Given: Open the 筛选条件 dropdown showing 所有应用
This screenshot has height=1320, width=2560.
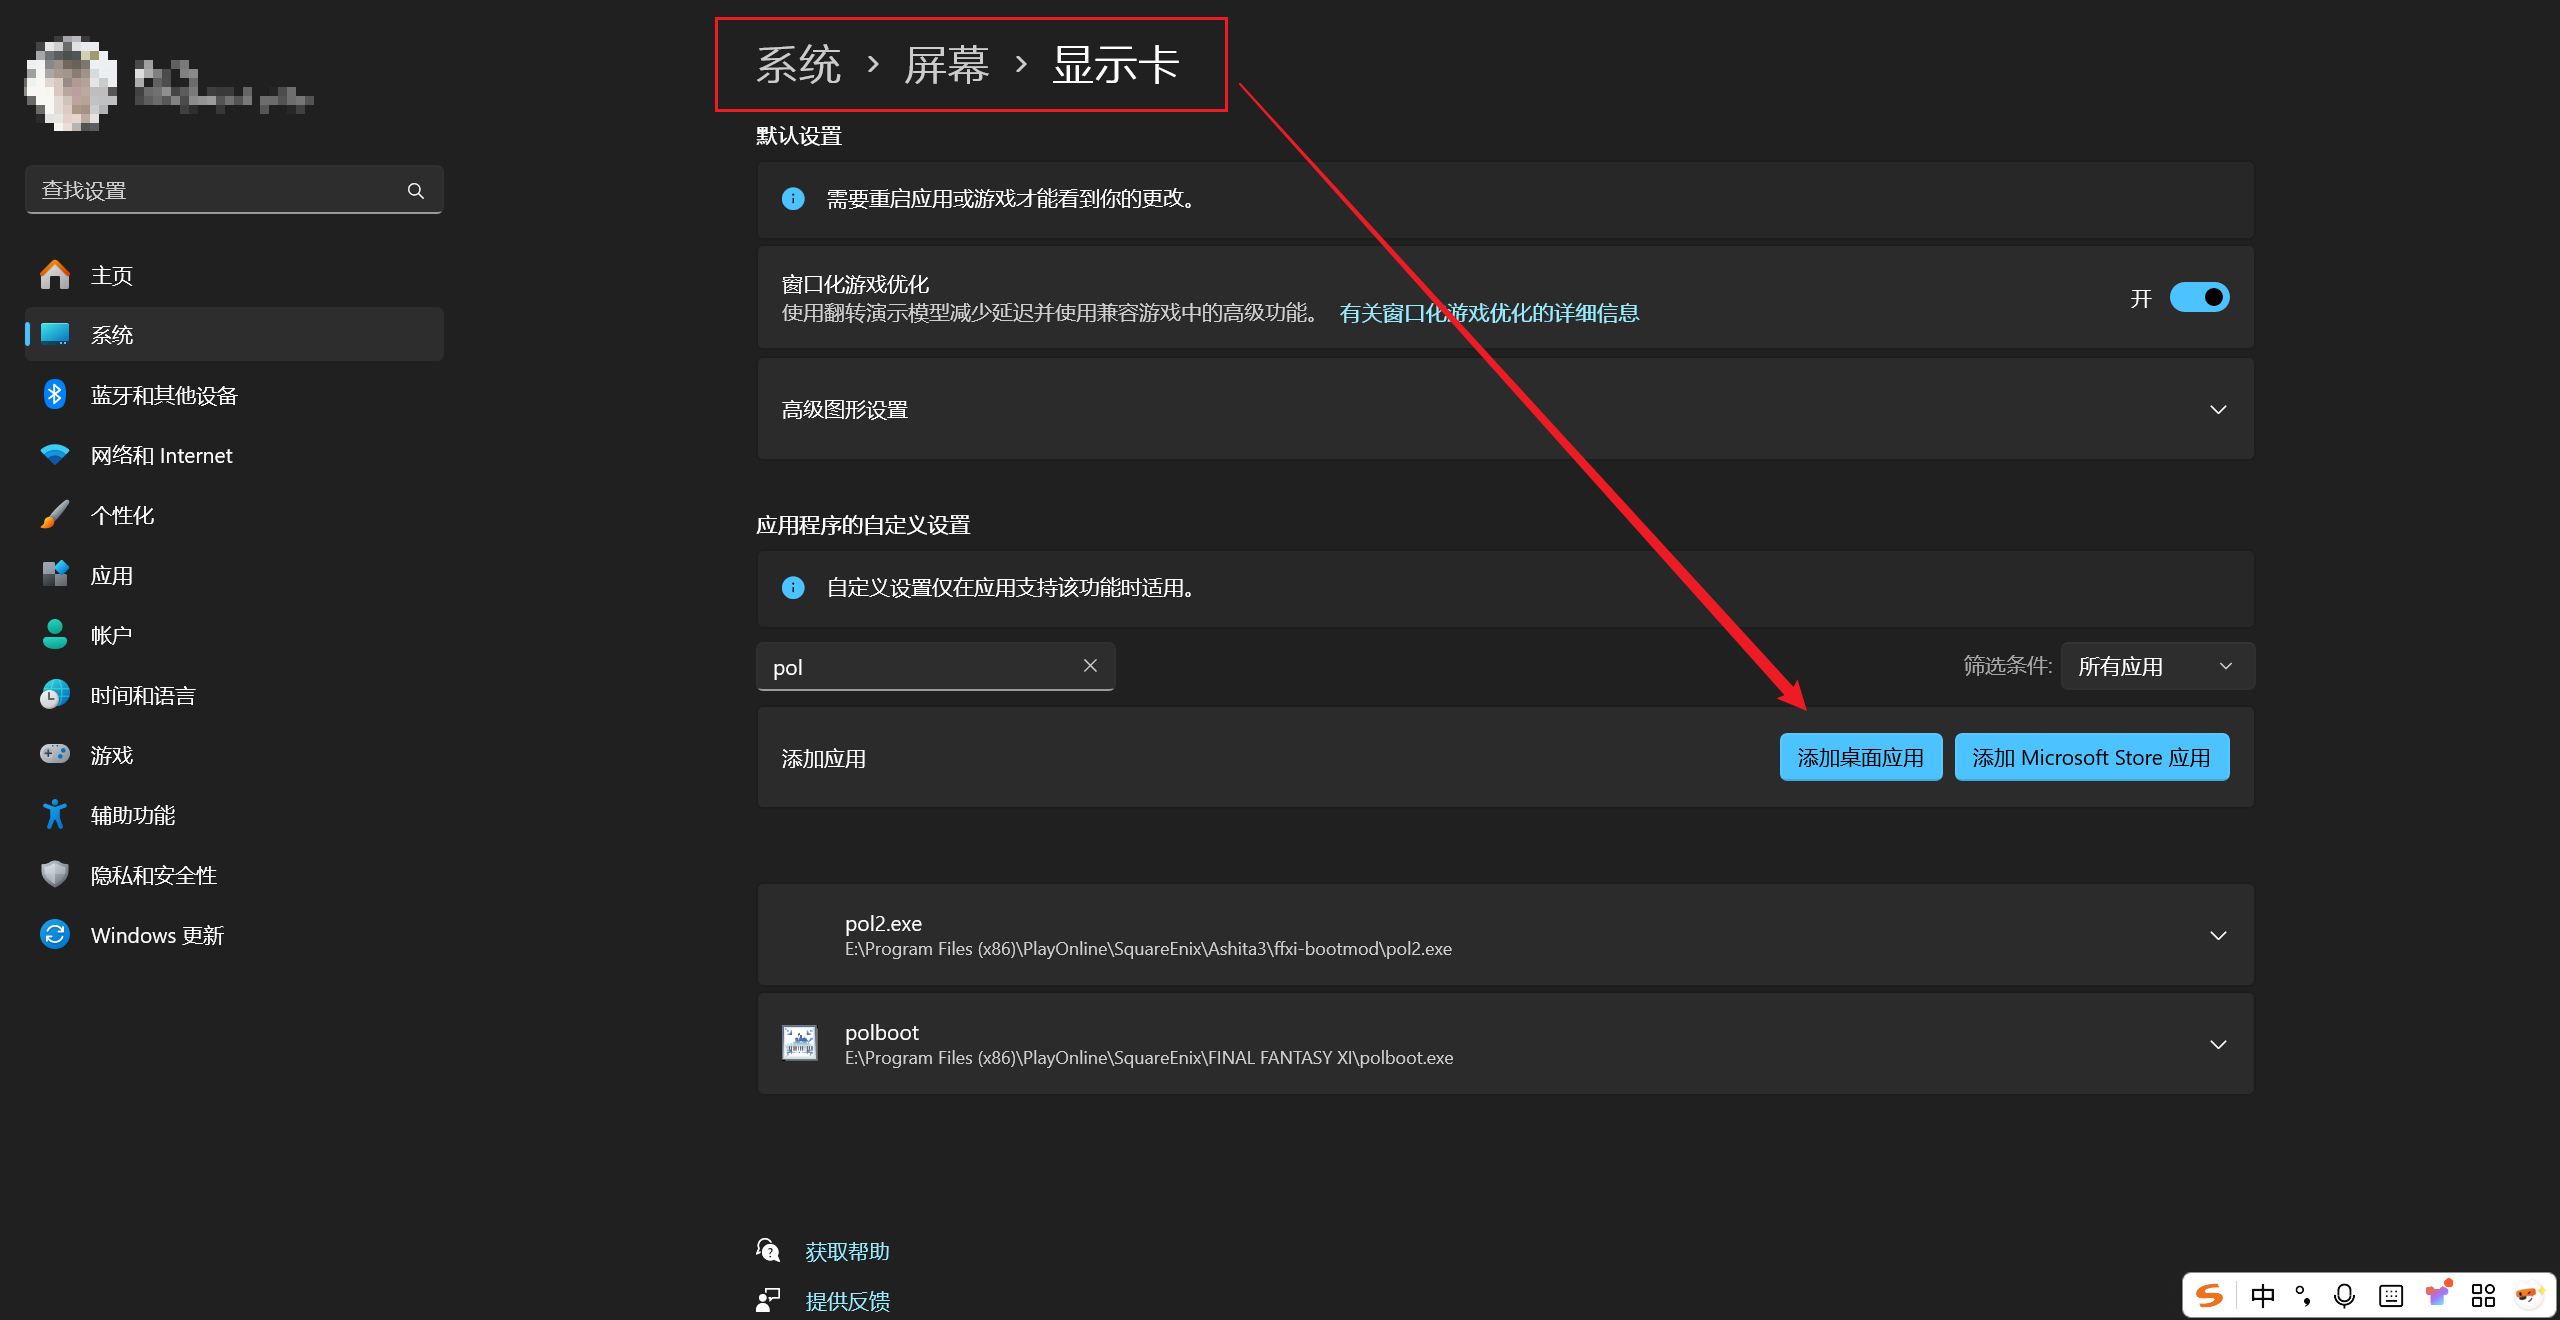Looking at the screenshot, I should click(2157, 665).
